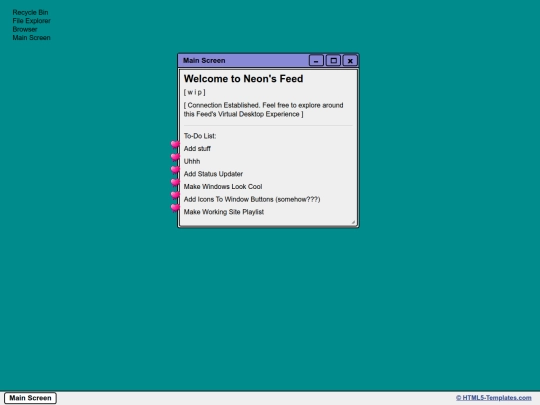This screenshot has width=540, height=405.
Task: Click the Add Status Updater item
Action: click(x=213, y=174)
